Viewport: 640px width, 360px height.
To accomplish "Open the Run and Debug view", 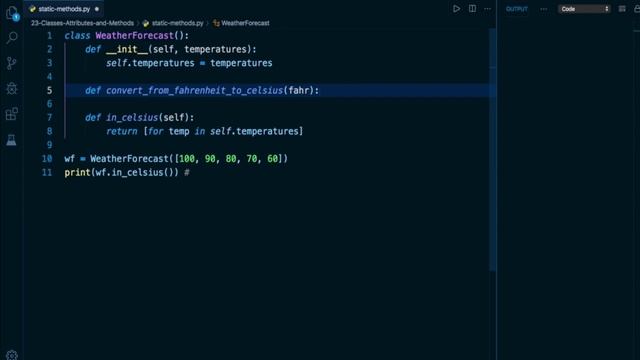I will [12, 88].
